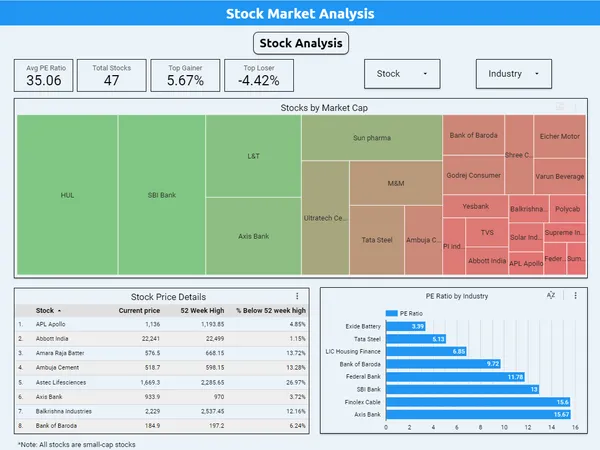Select the L&T treemap block

pyautogui.click(x=253, y=156)
